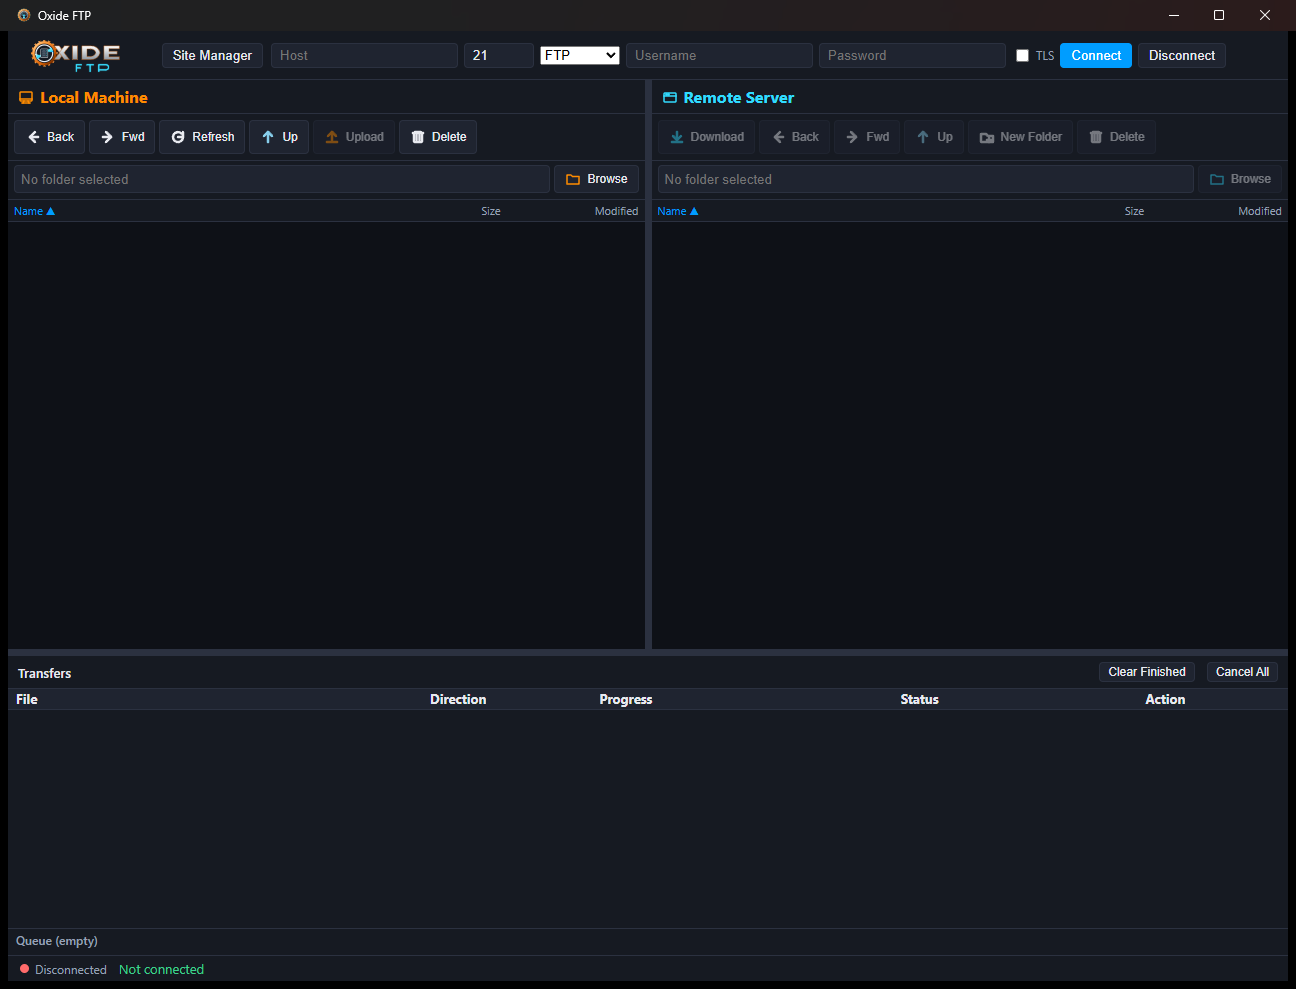
Task: Click the Fwd arrow in Local Machine toolbar
Action: tap(122, 137)
